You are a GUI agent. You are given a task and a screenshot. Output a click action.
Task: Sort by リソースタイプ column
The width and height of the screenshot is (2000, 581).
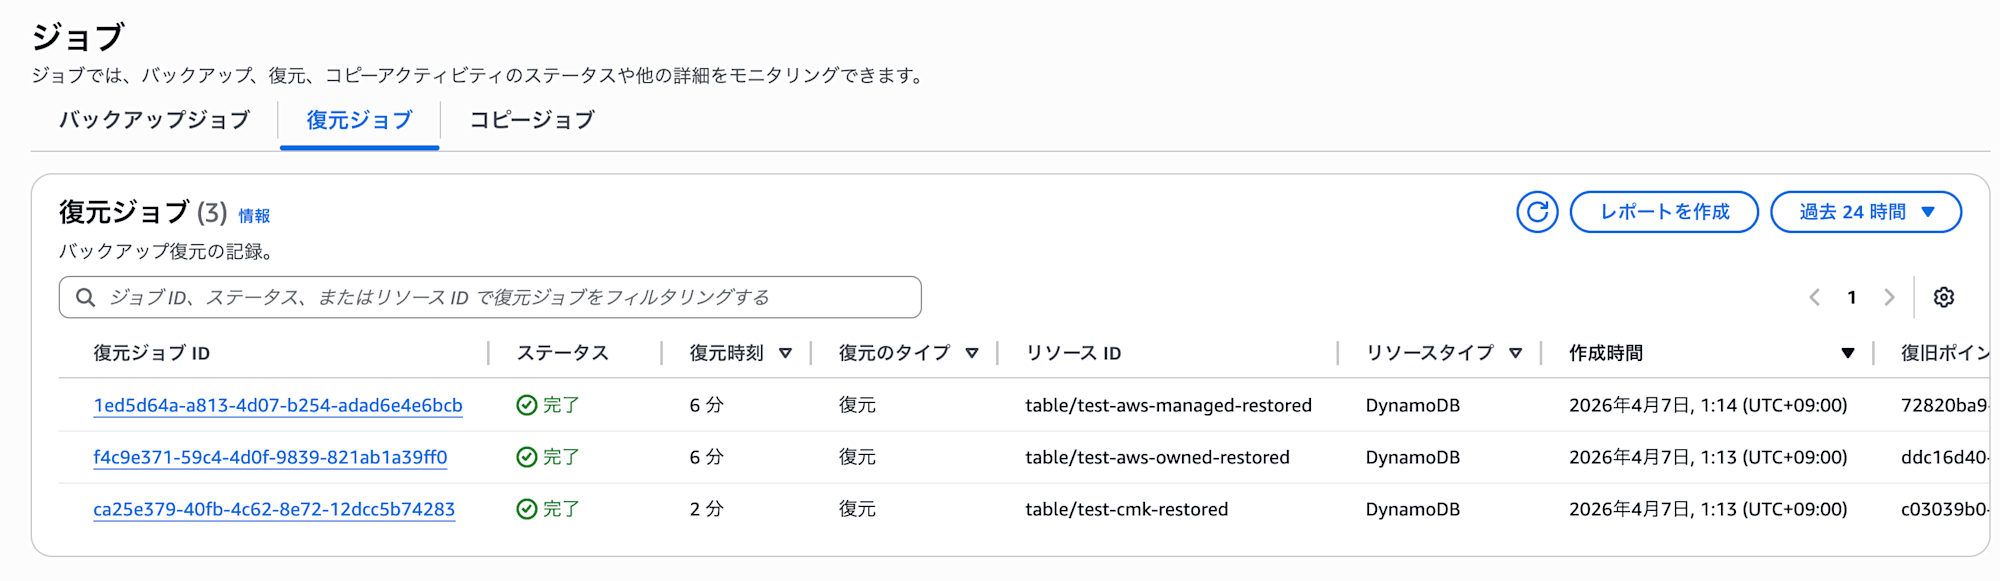(1515, 353)
